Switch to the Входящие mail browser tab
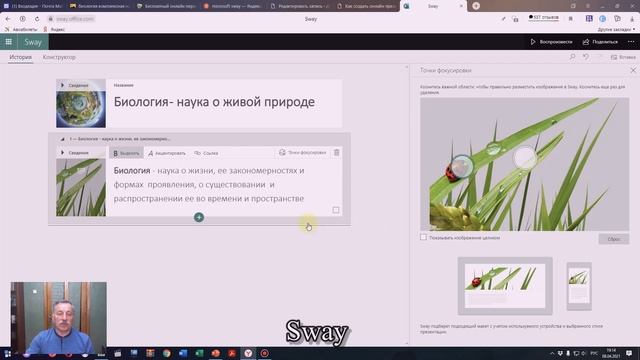Viewport: 640px width, 360px height. click(33, 6)
